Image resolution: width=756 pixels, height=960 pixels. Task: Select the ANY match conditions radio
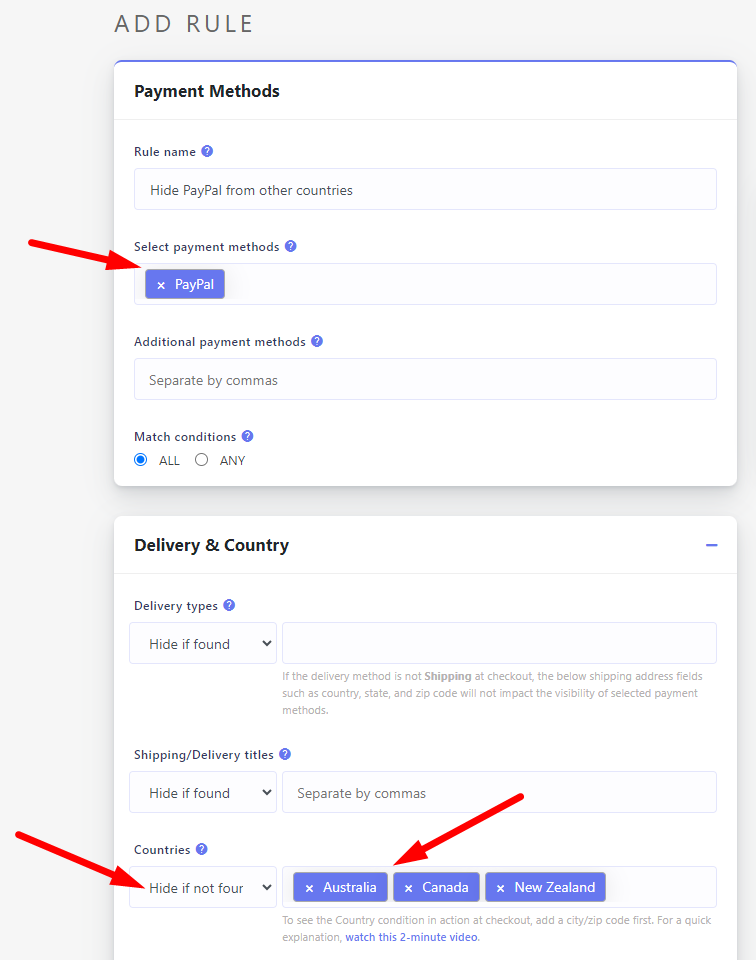click(x=202, y=461)
